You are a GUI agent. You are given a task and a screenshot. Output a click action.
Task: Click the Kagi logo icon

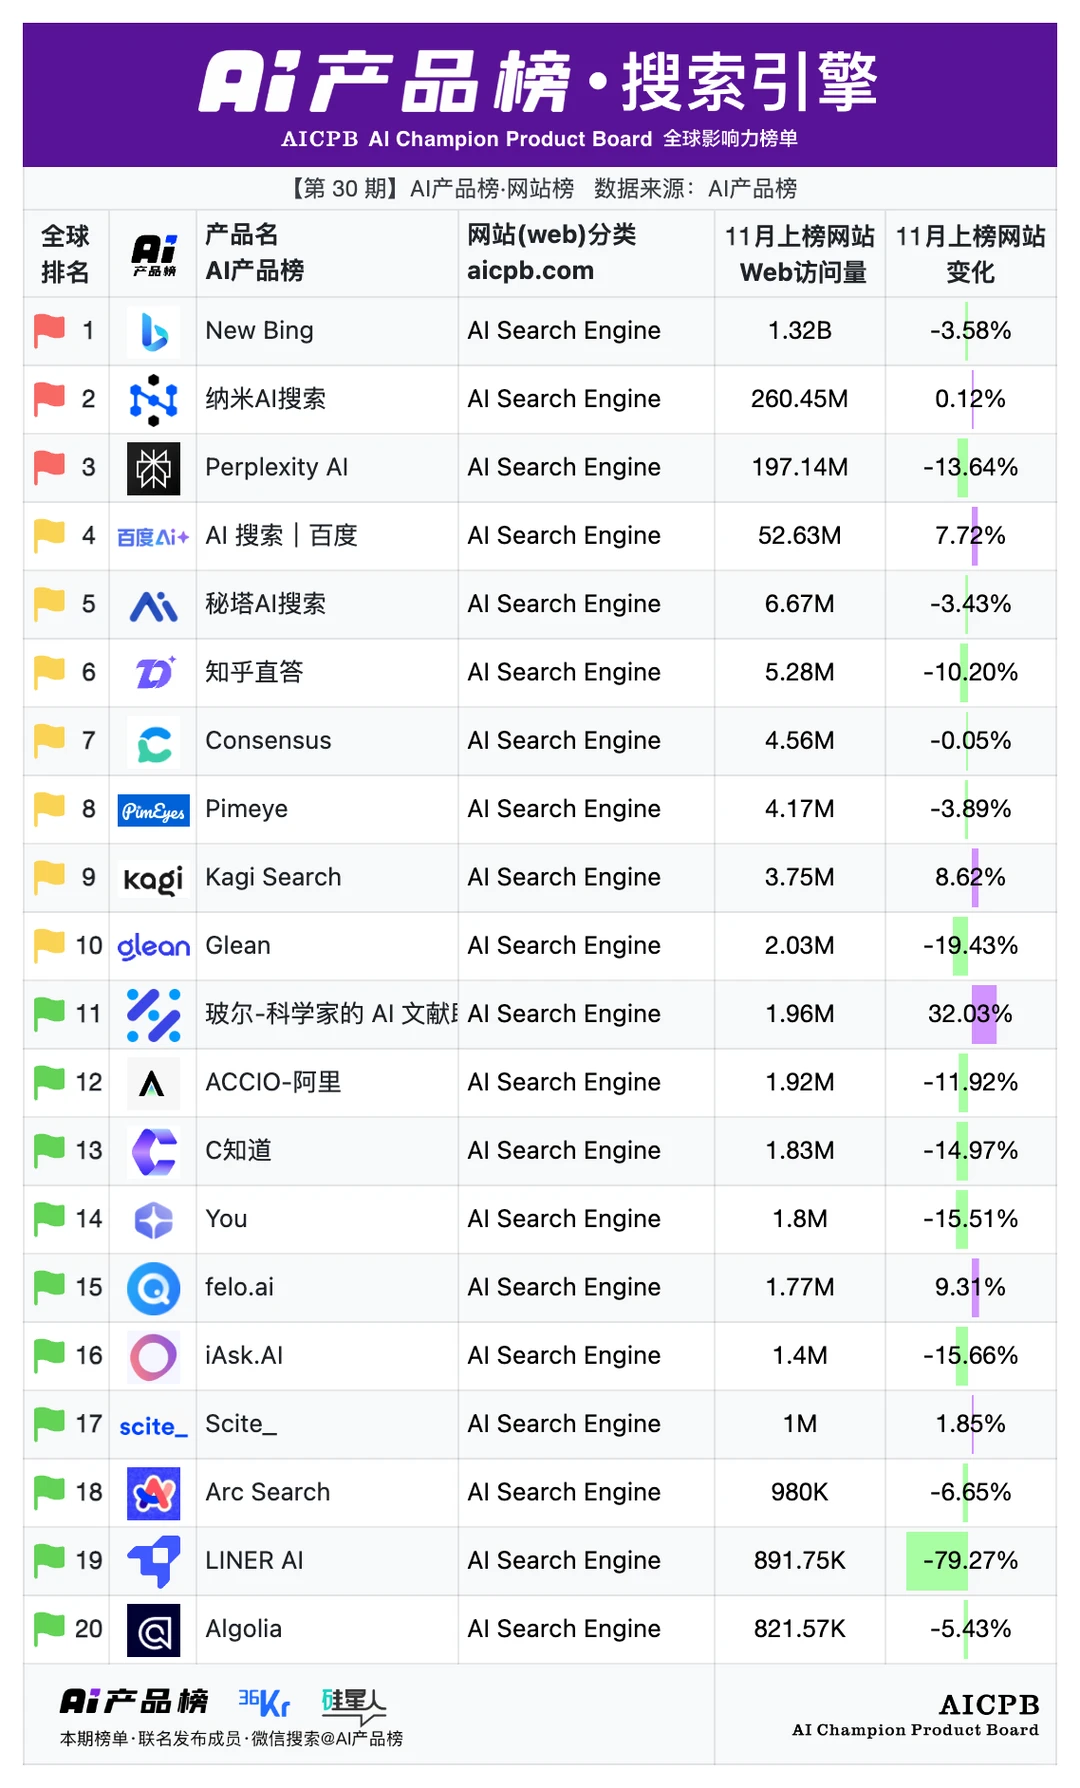[x=153, y=879]
